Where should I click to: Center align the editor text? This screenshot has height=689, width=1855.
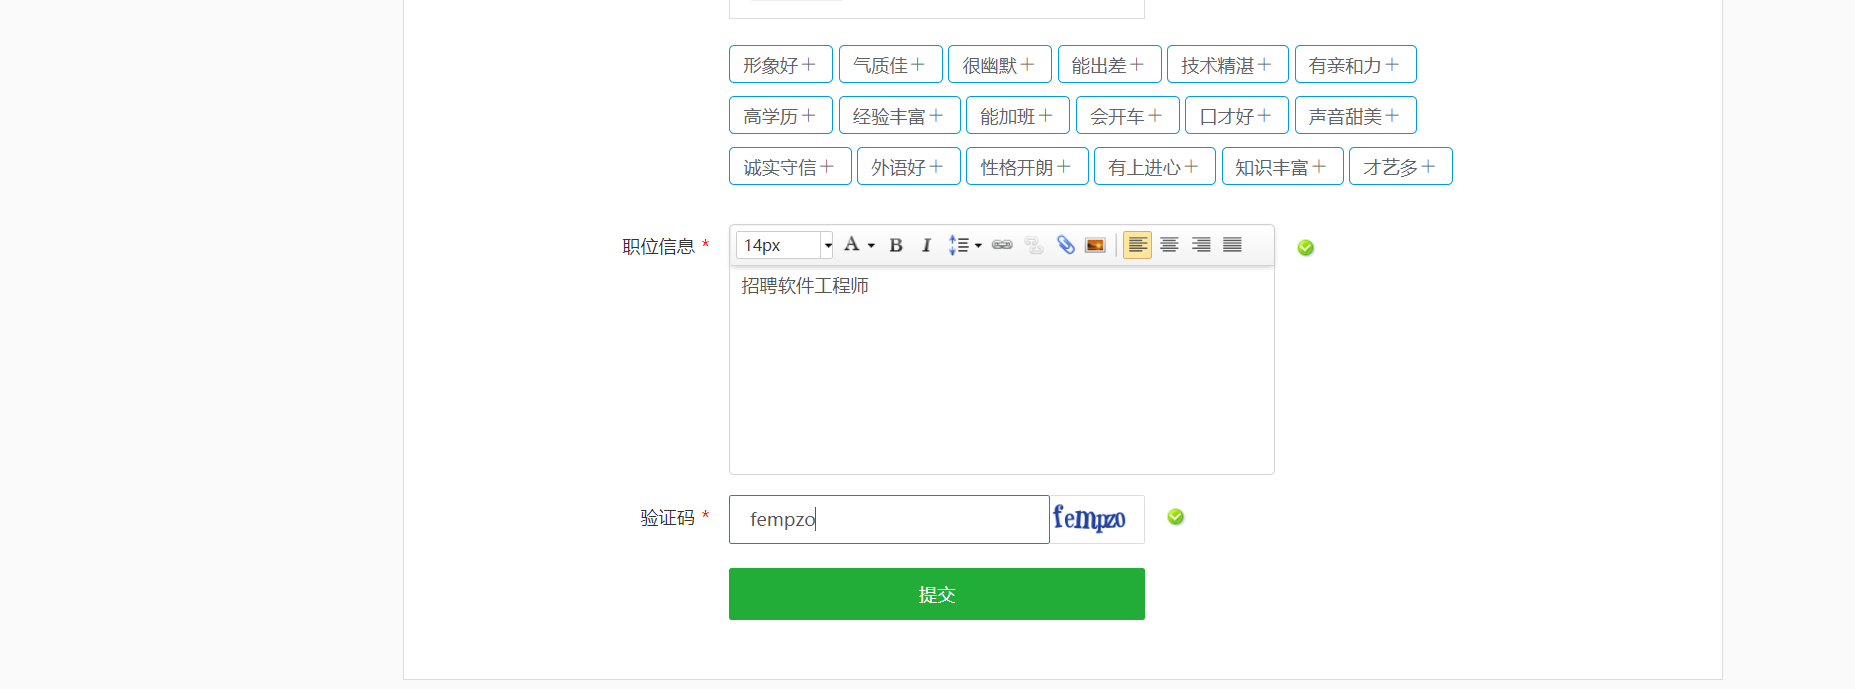coord(1169,245)
